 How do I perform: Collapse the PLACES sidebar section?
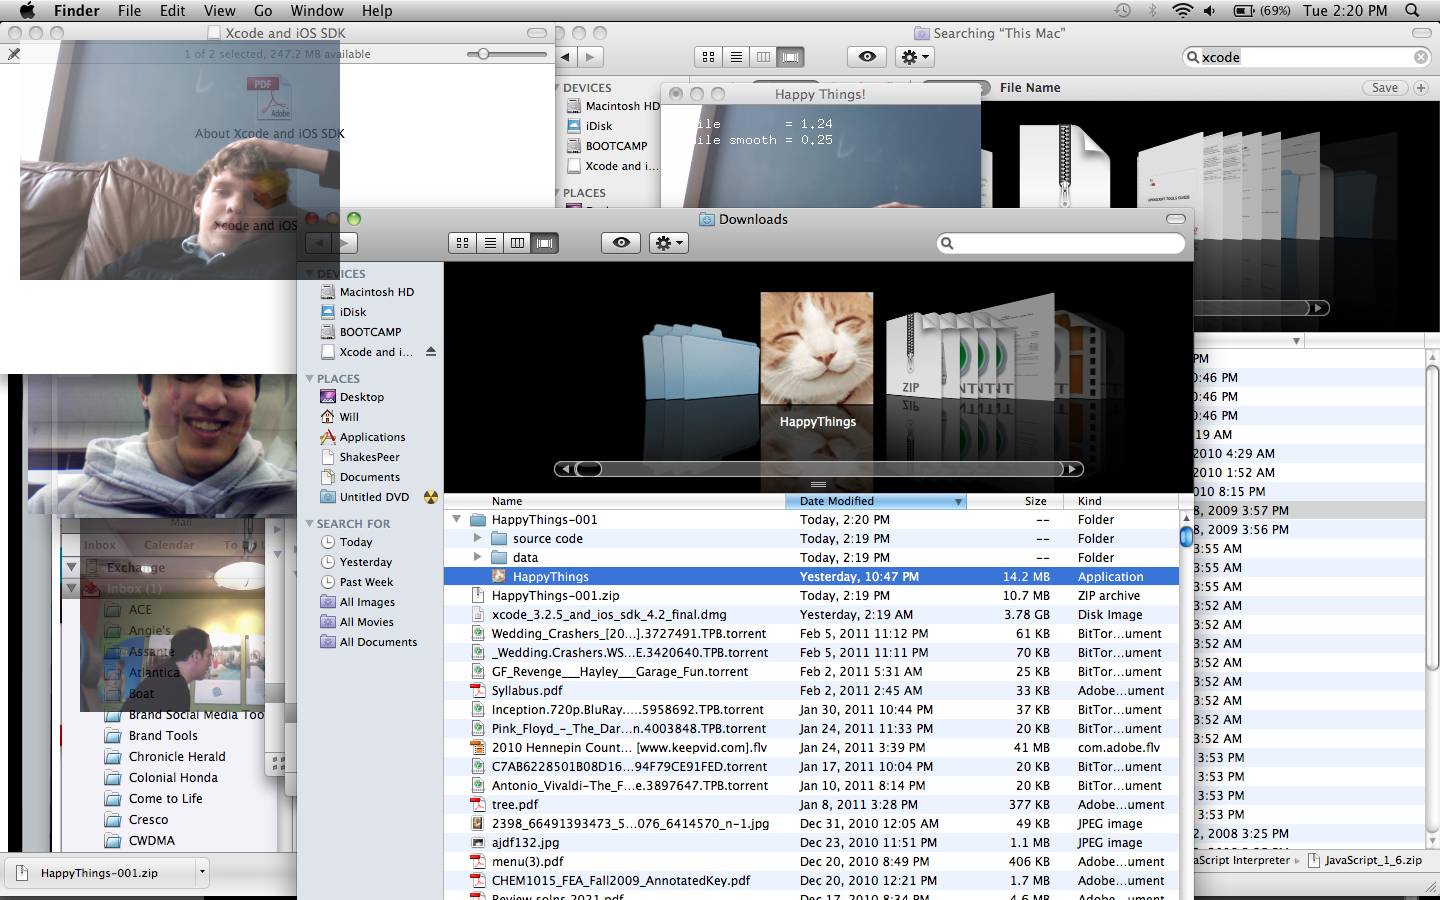click(310, 379)
